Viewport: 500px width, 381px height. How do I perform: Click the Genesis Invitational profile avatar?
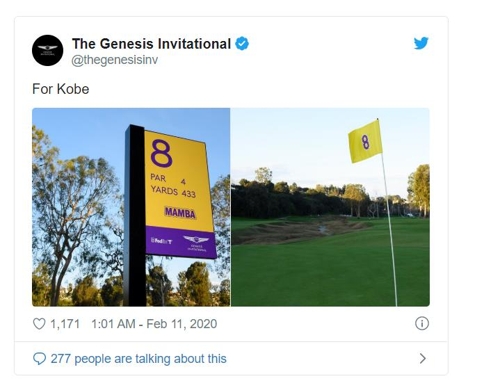48,50
